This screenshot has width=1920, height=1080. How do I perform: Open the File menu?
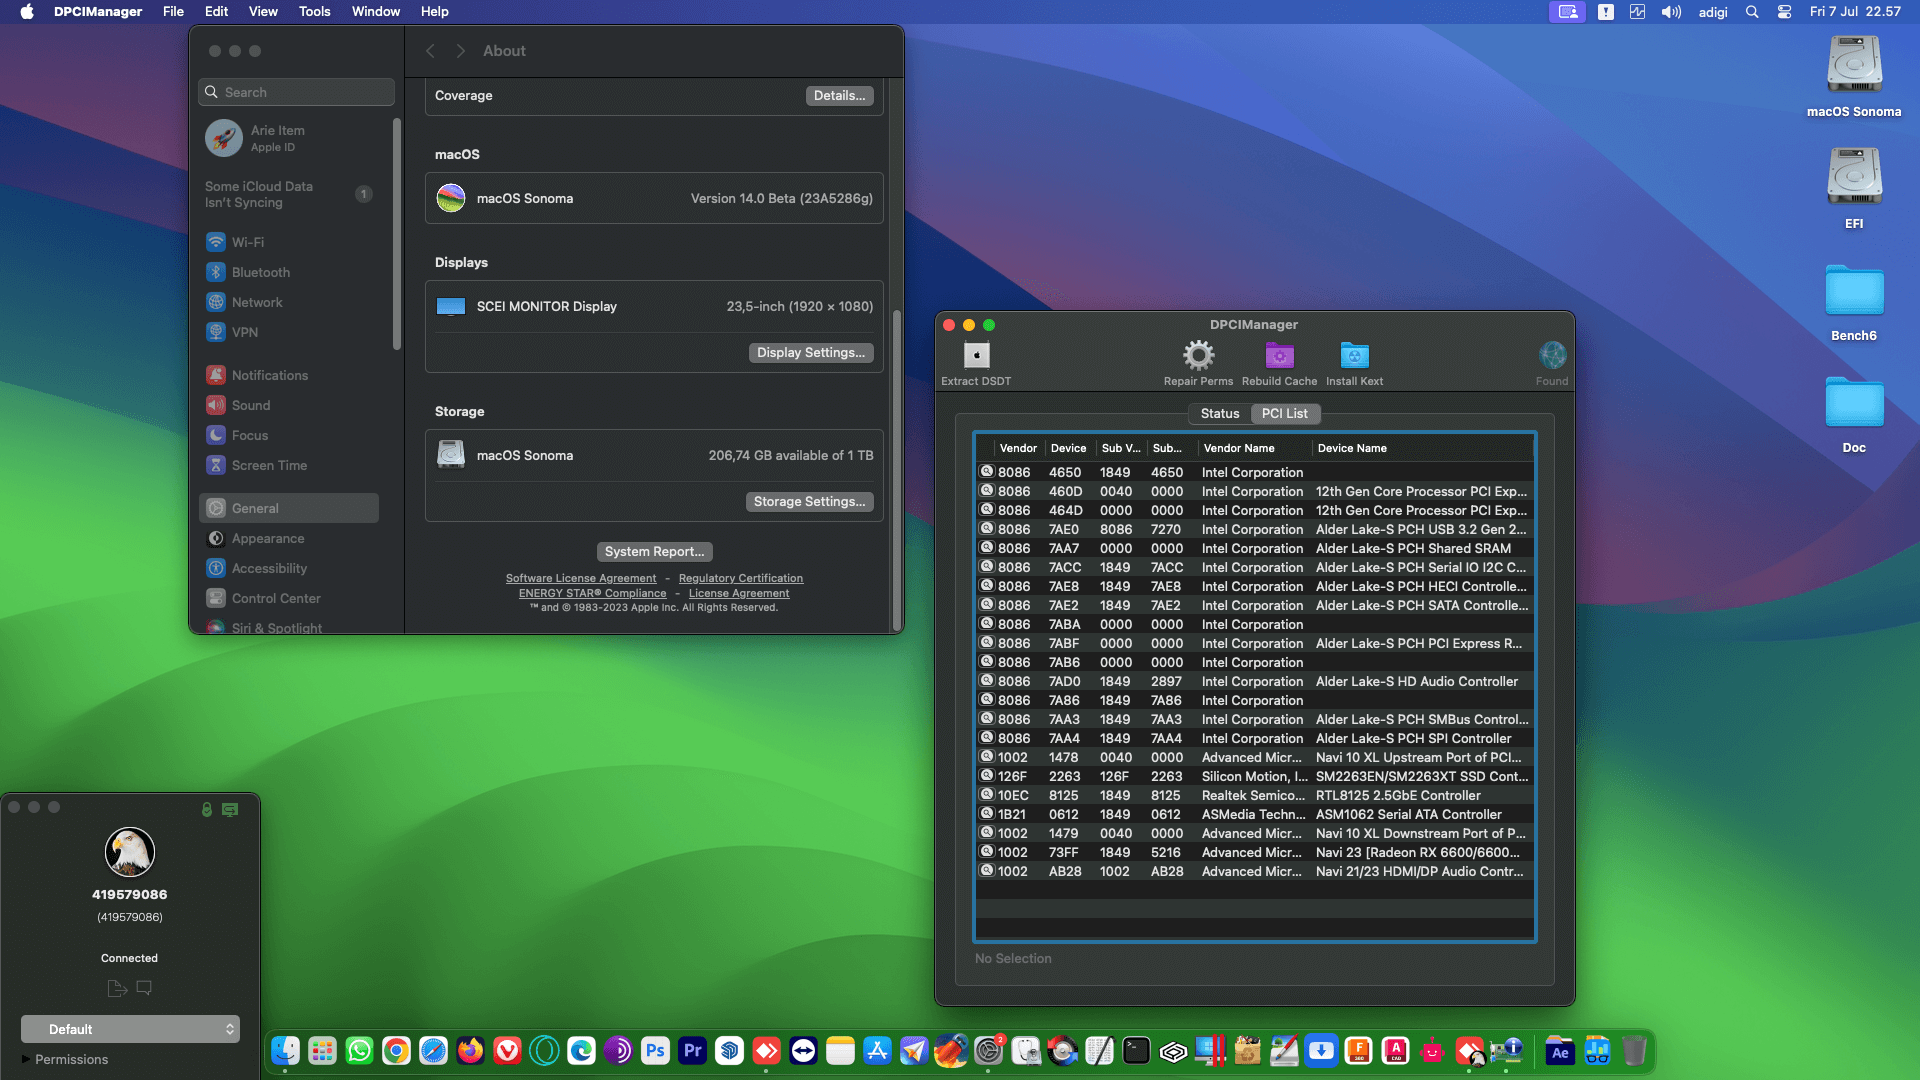point(173,11)
